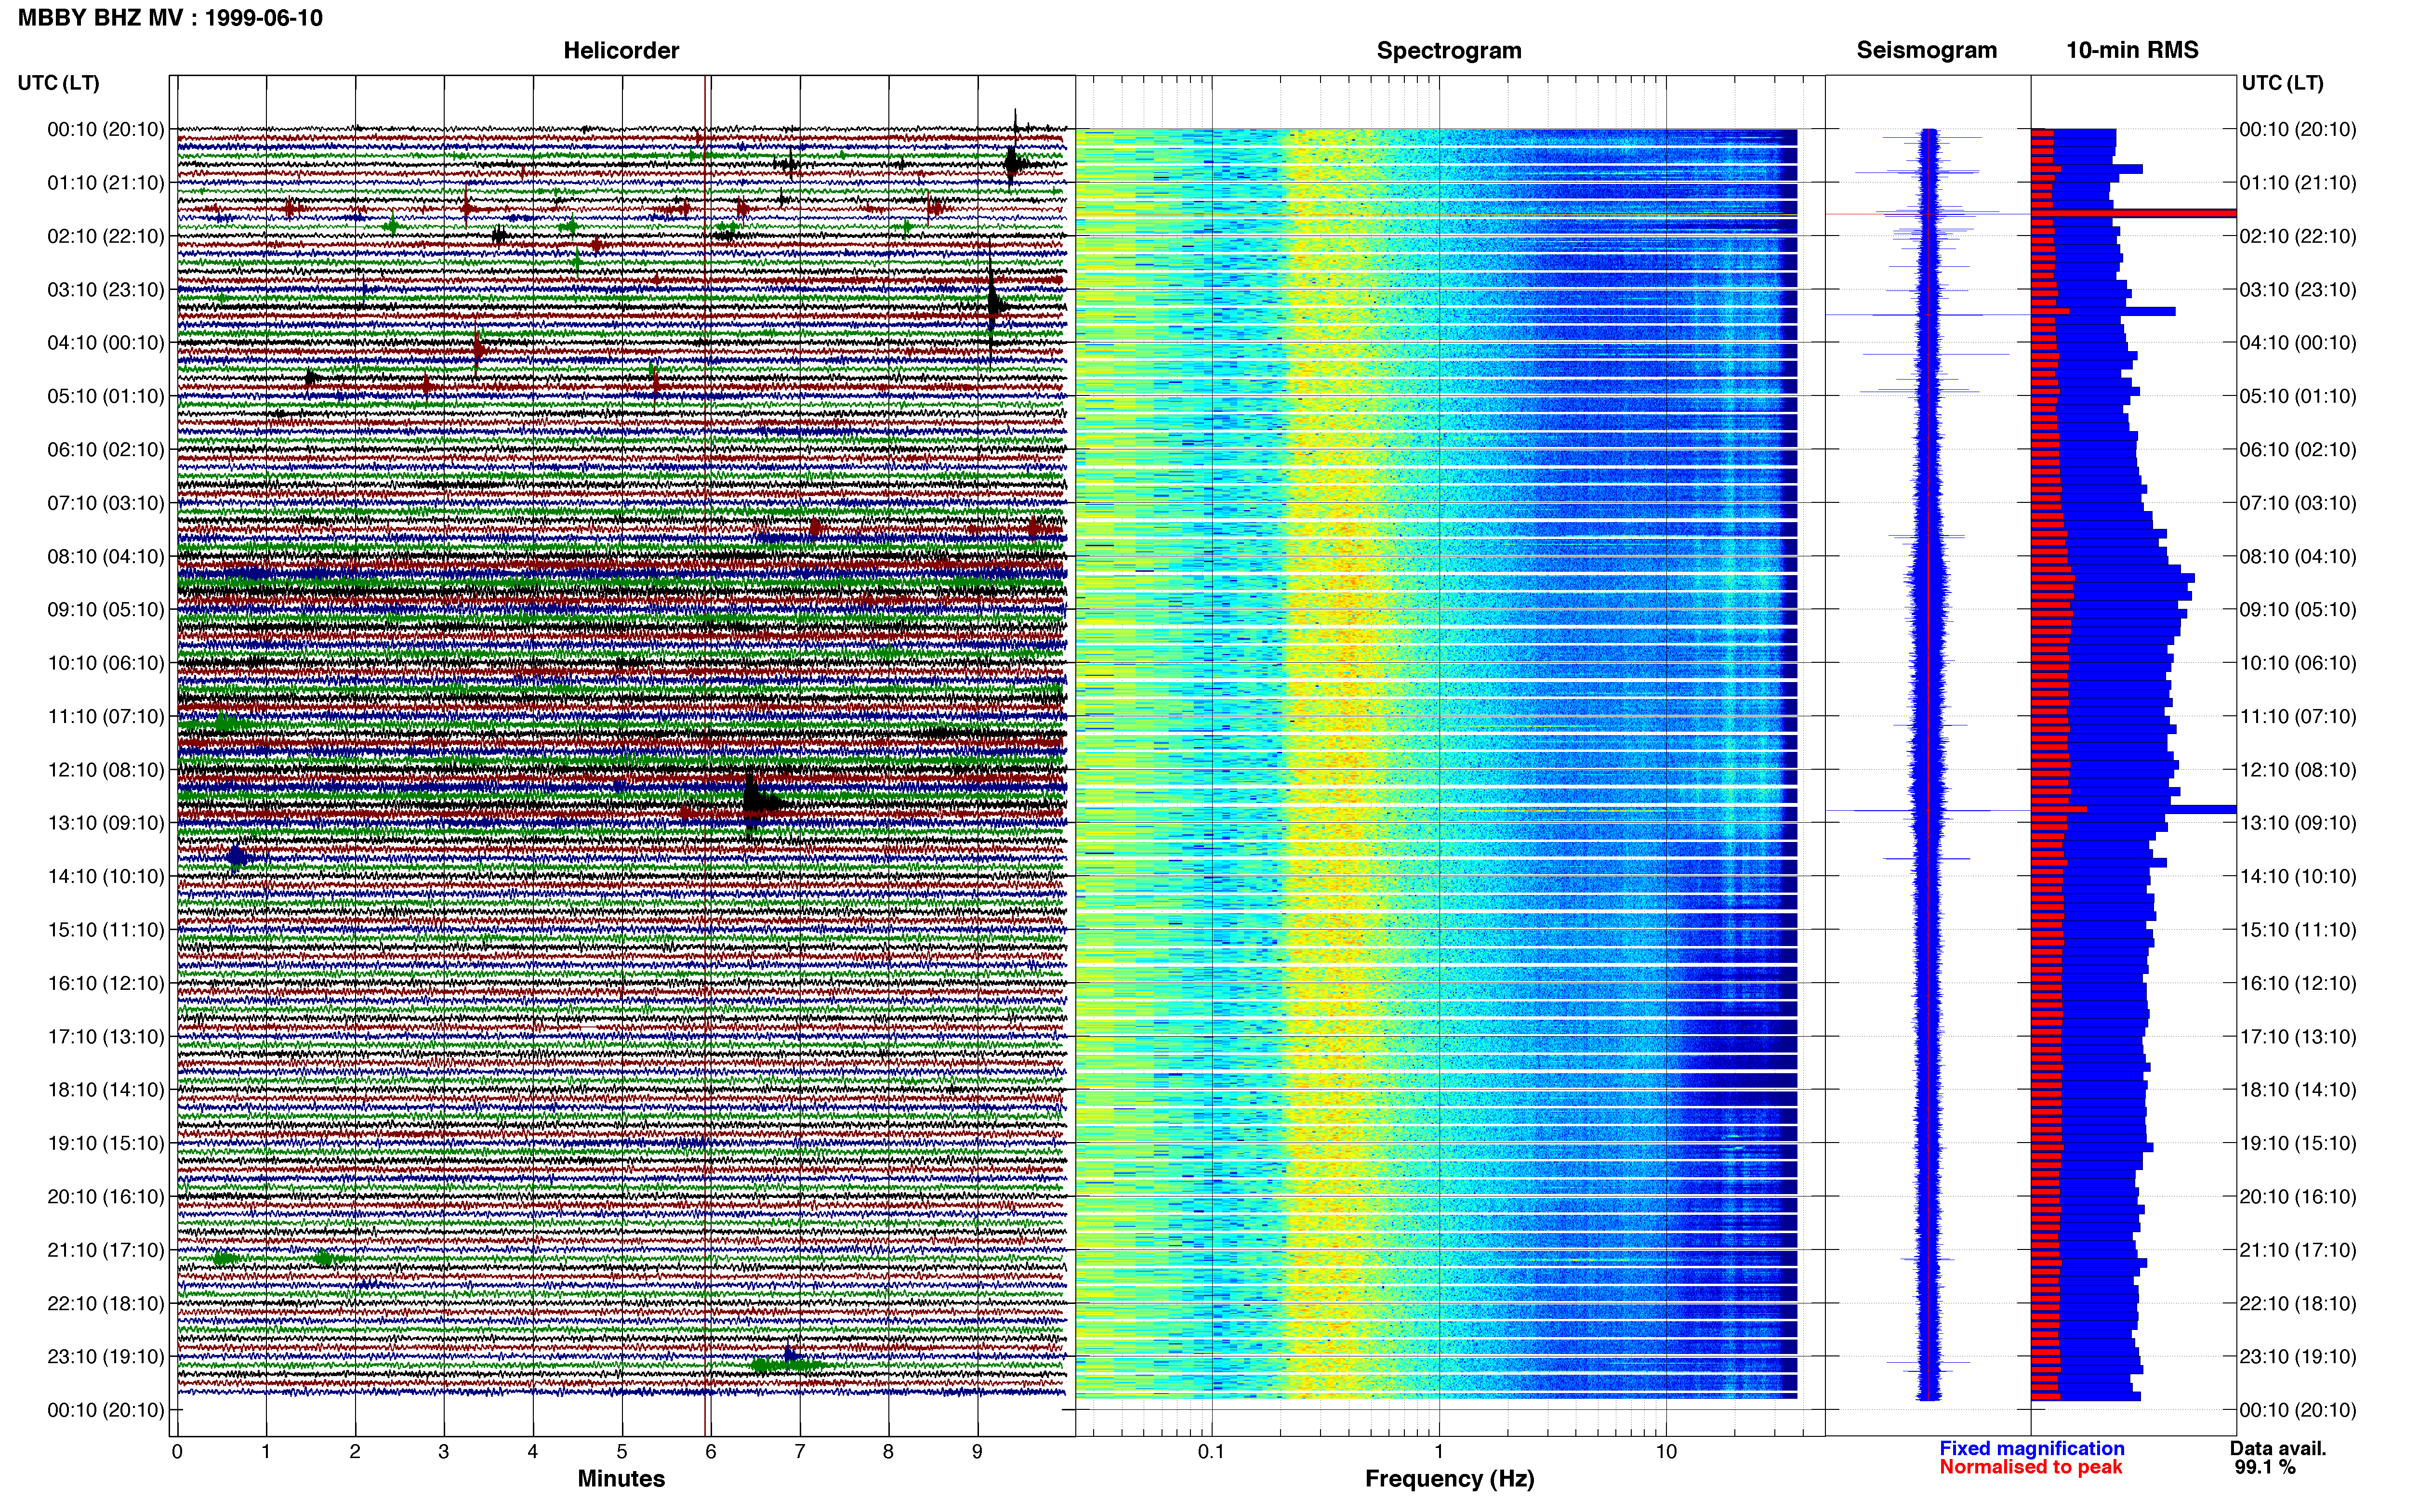The width and height of the screenshot is (2418, 1512).
Task: Click the right 'UTC (LT)' axis label
Action: [2282, 83]
